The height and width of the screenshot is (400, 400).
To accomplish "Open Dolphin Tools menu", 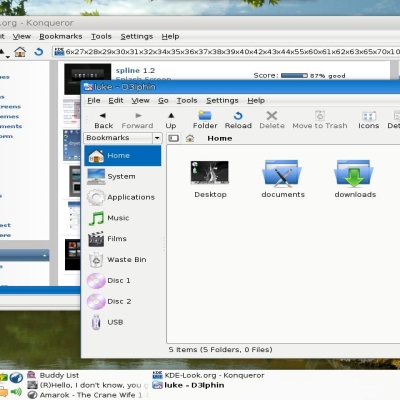I will (187, 100).
